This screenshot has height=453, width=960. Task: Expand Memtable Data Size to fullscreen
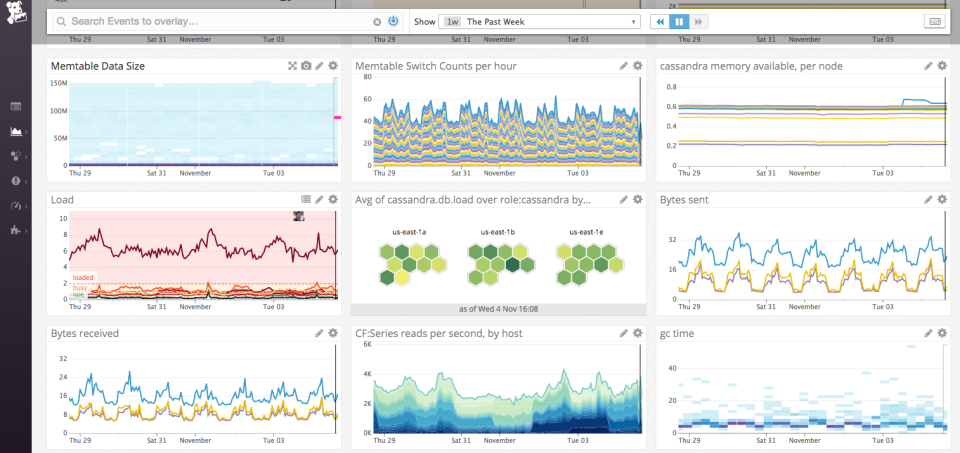pos(293,66)
